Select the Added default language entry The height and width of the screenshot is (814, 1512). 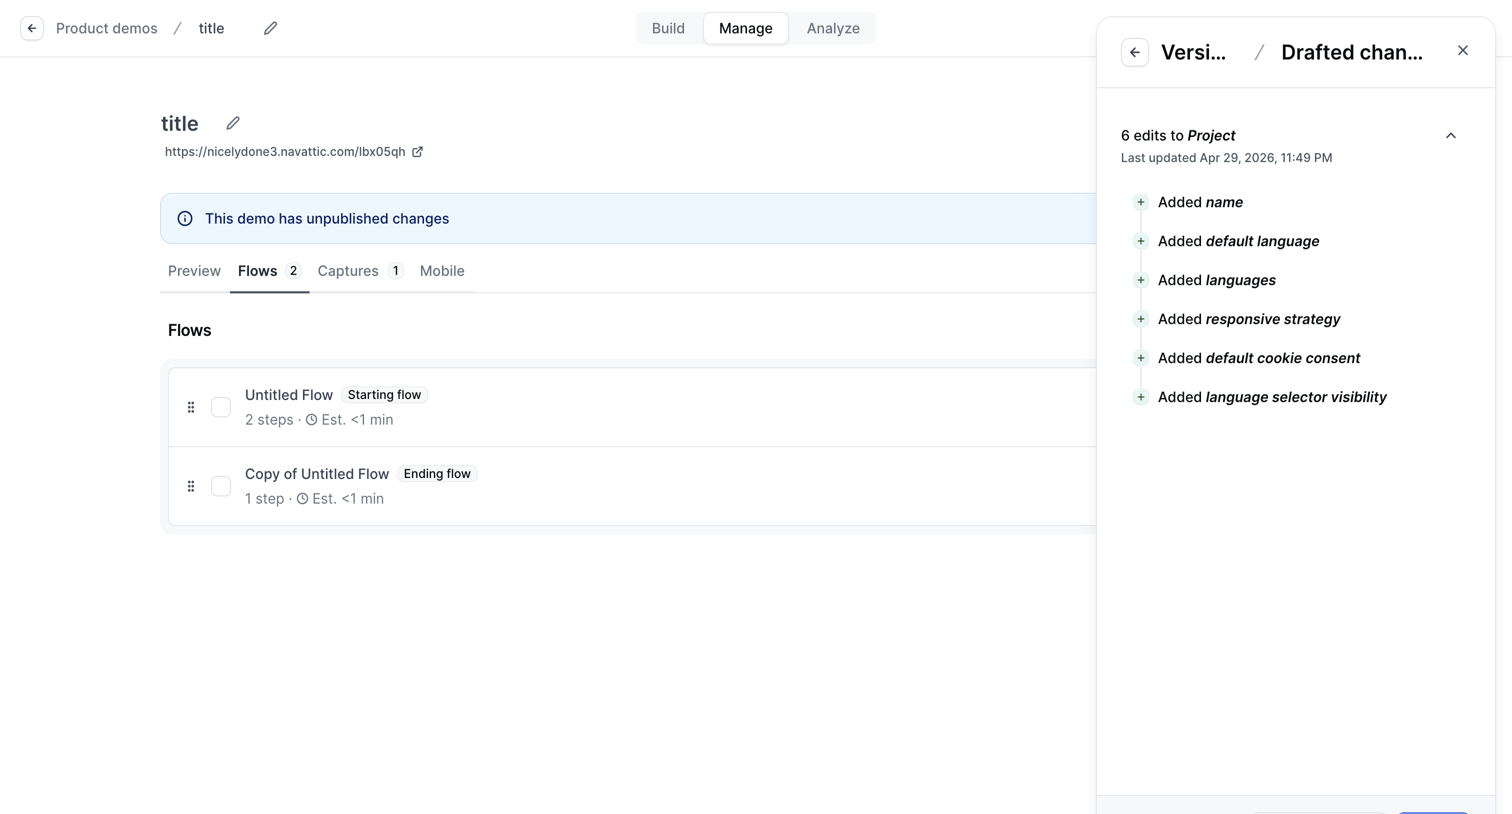[1238, 241]
